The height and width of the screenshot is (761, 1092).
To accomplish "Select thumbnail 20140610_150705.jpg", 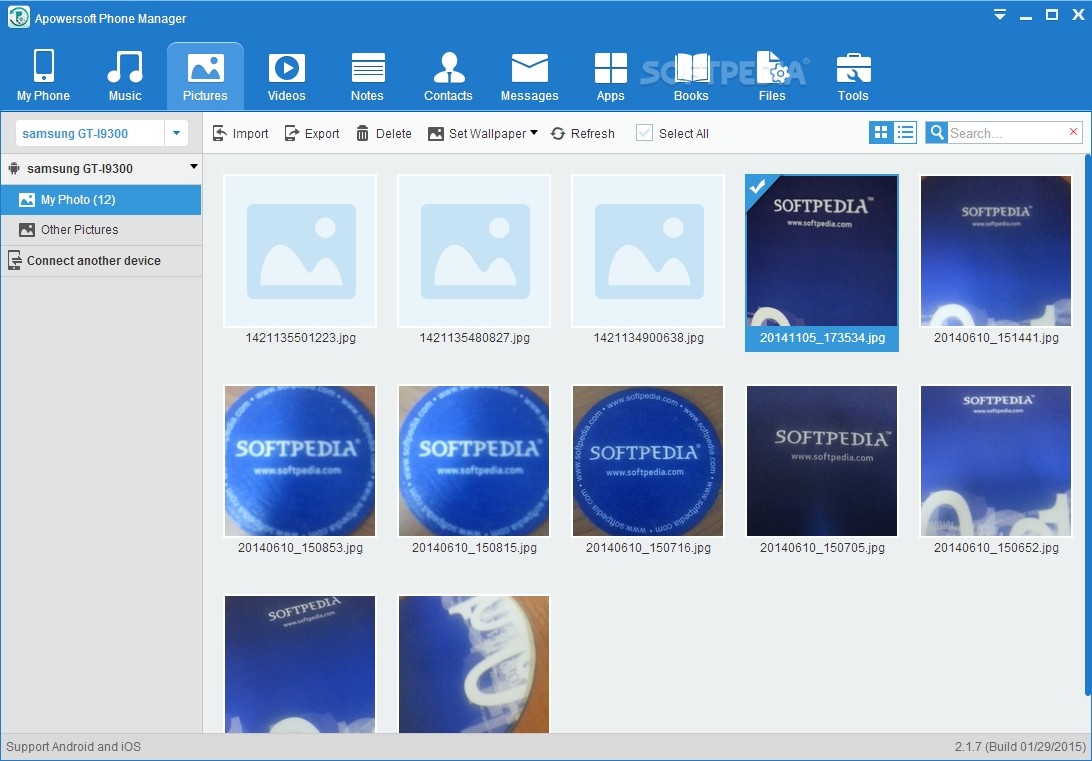I will pos(822,461).
